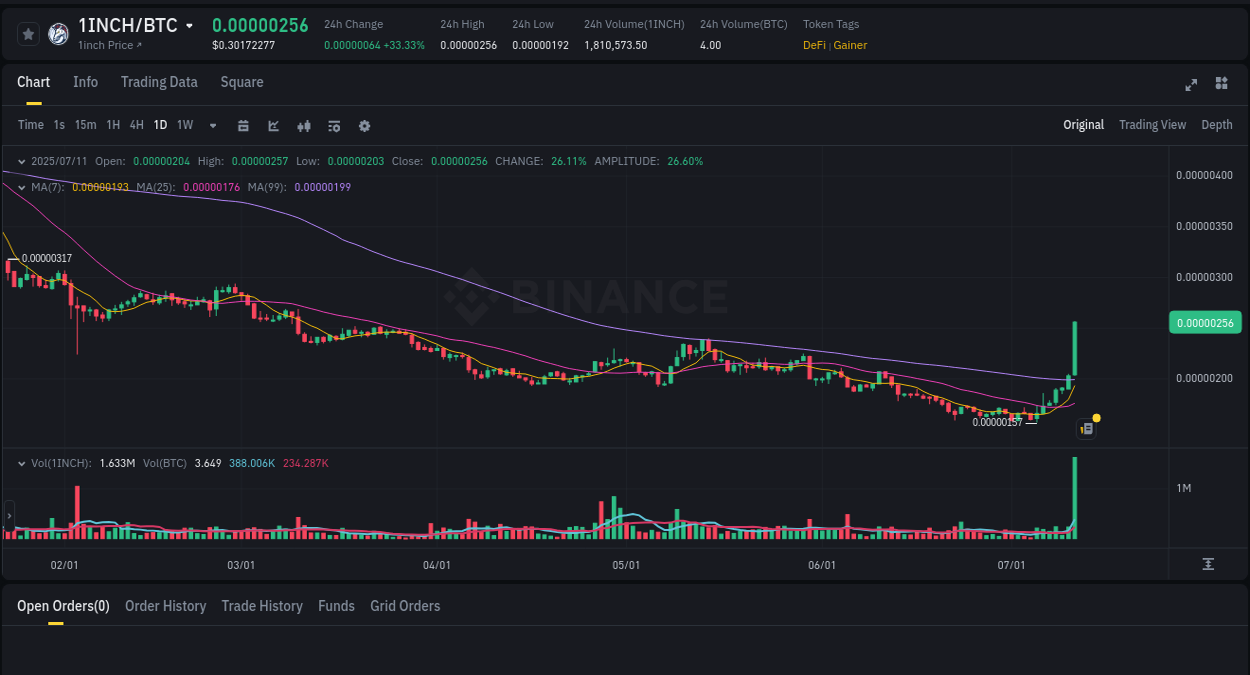
Task: Open chart settings gear icon
Action: 365,126
